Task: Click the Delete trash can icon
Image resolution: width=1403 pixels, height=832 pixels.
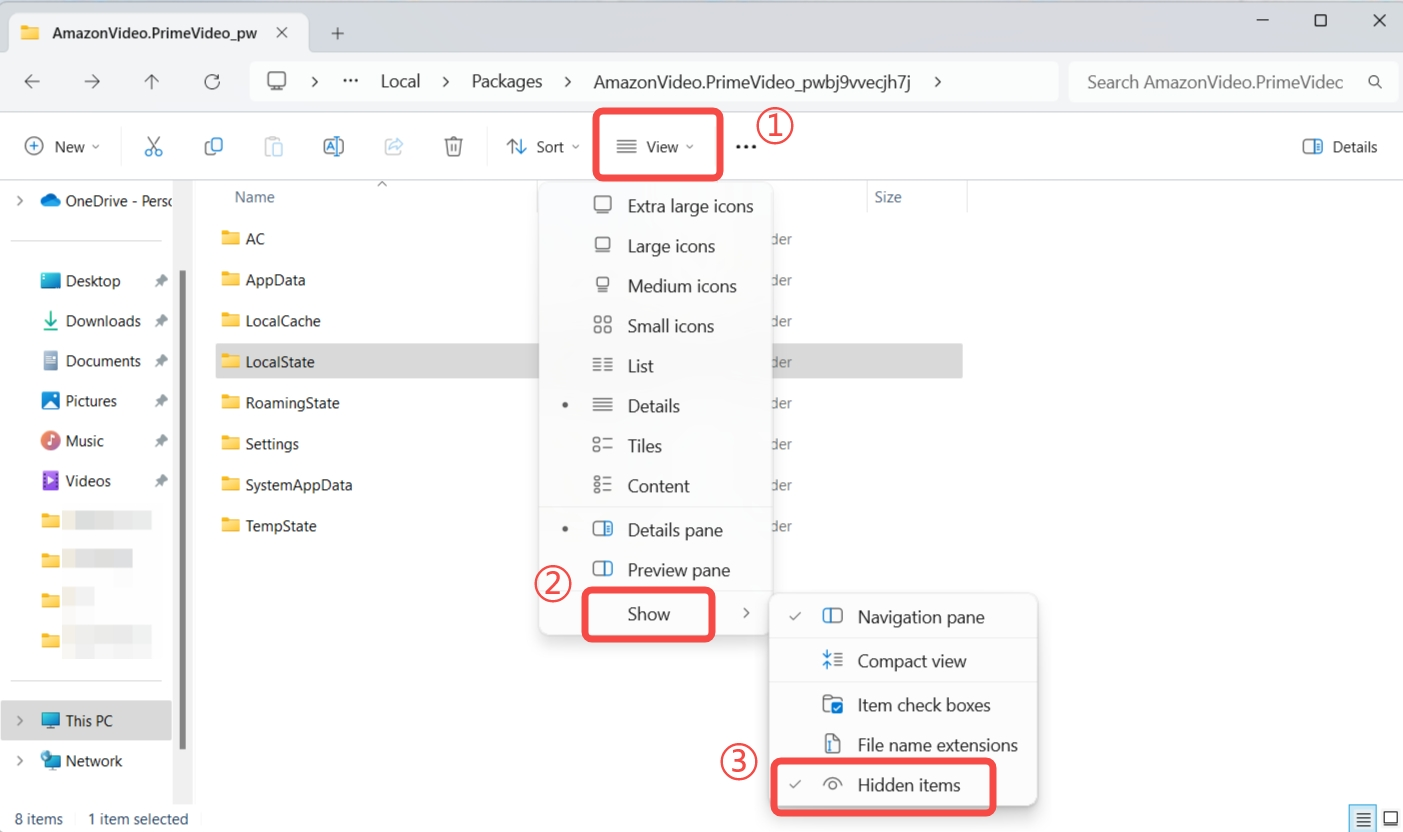Action: point(453,147)
